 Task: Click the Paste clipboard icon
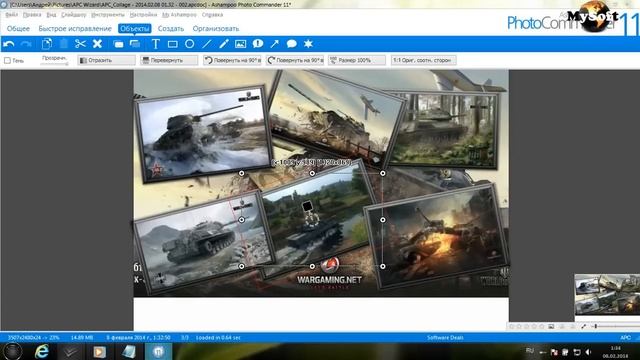[x=64, y=44]
